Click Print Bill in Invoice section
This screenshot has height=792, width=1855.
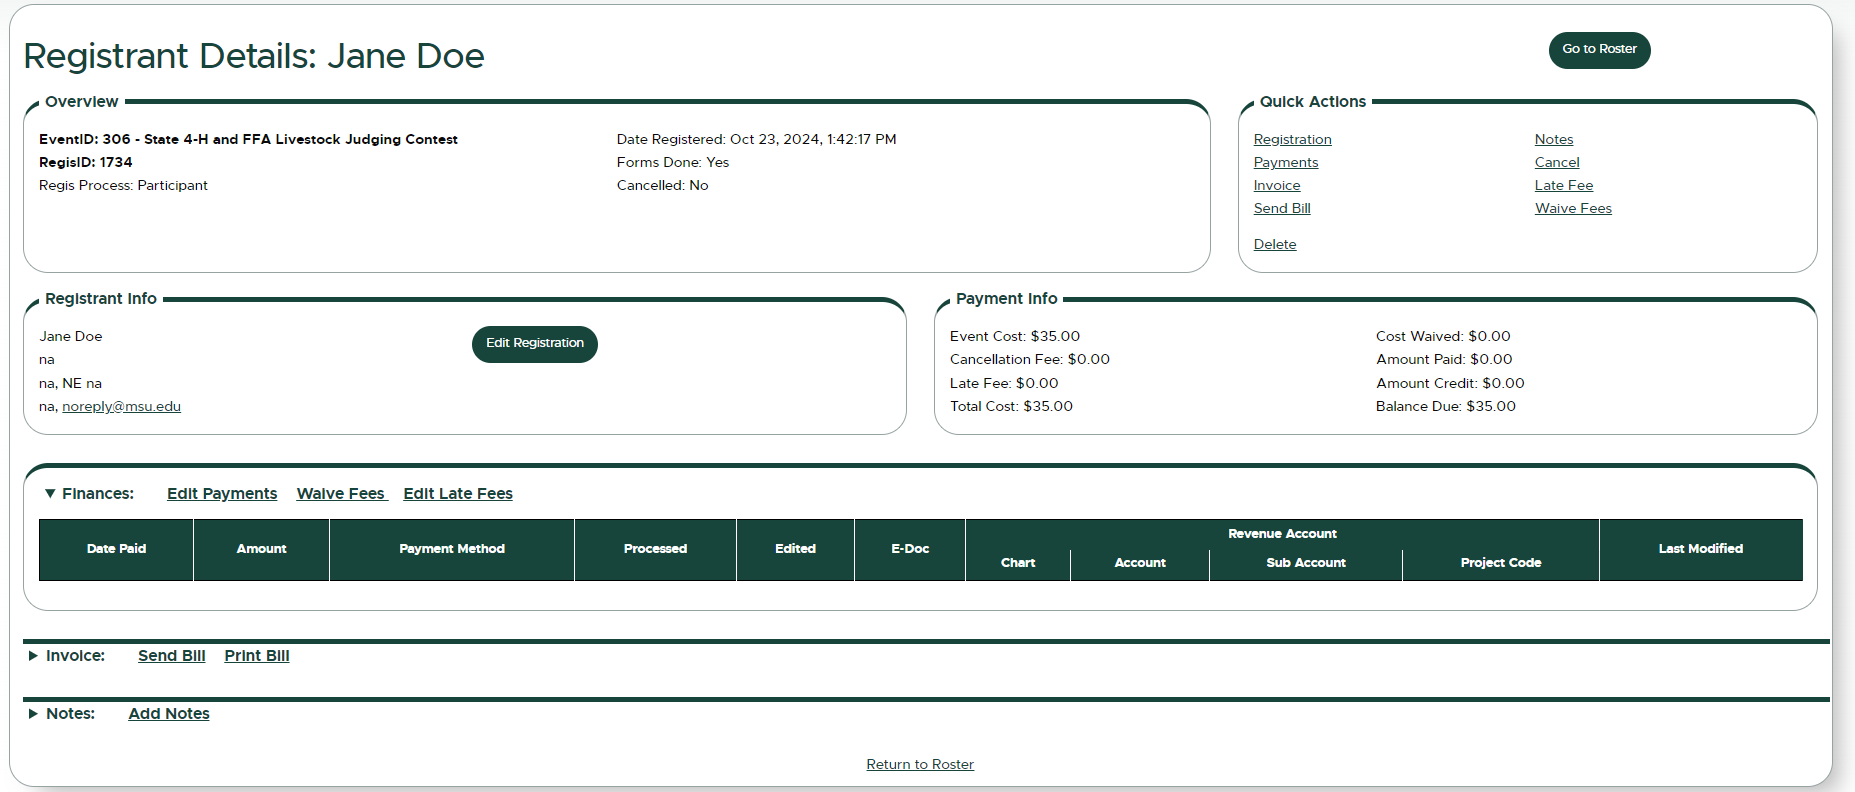coord(256,656)
